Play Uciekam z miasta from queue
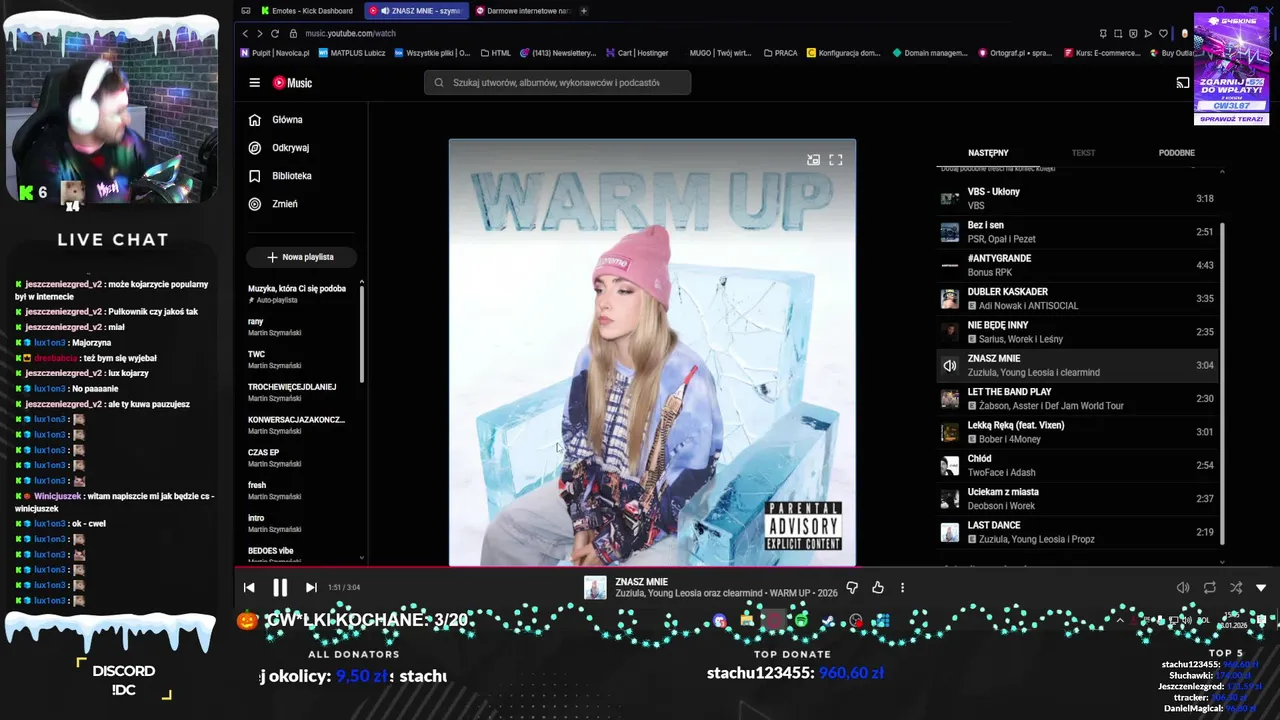Image resolution: width=1280 pixels, height=720 pixels. coord(1078,499)
